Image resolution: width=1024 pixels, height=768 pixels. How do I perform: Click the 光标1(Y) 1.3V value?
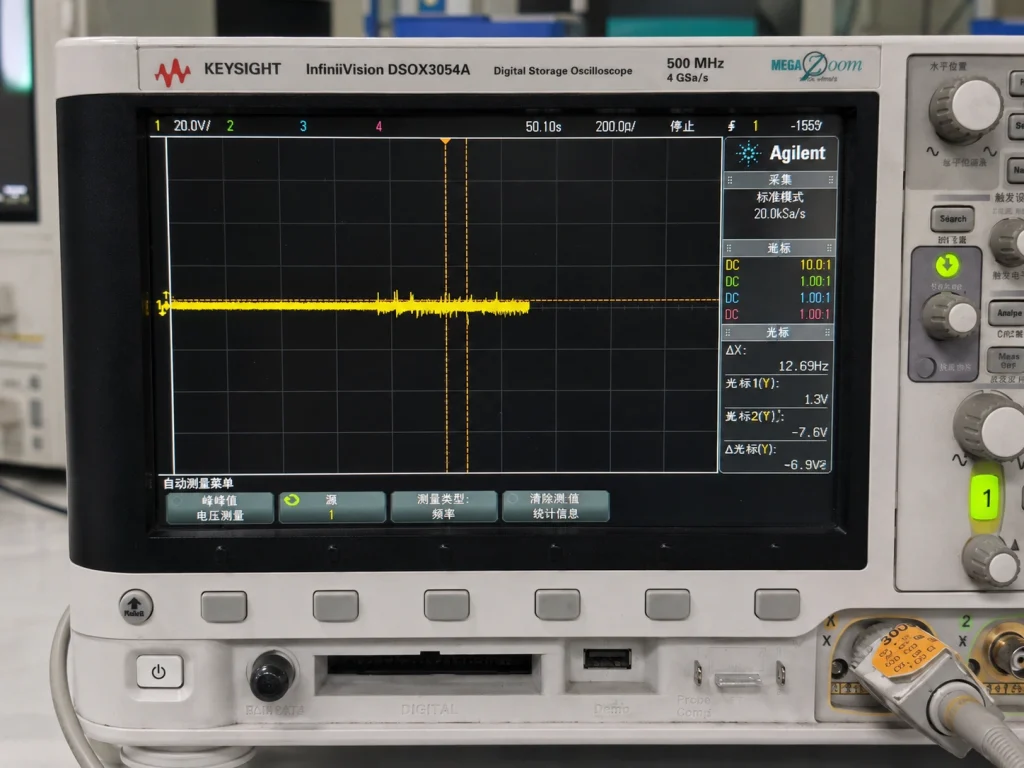coord(816,399)
